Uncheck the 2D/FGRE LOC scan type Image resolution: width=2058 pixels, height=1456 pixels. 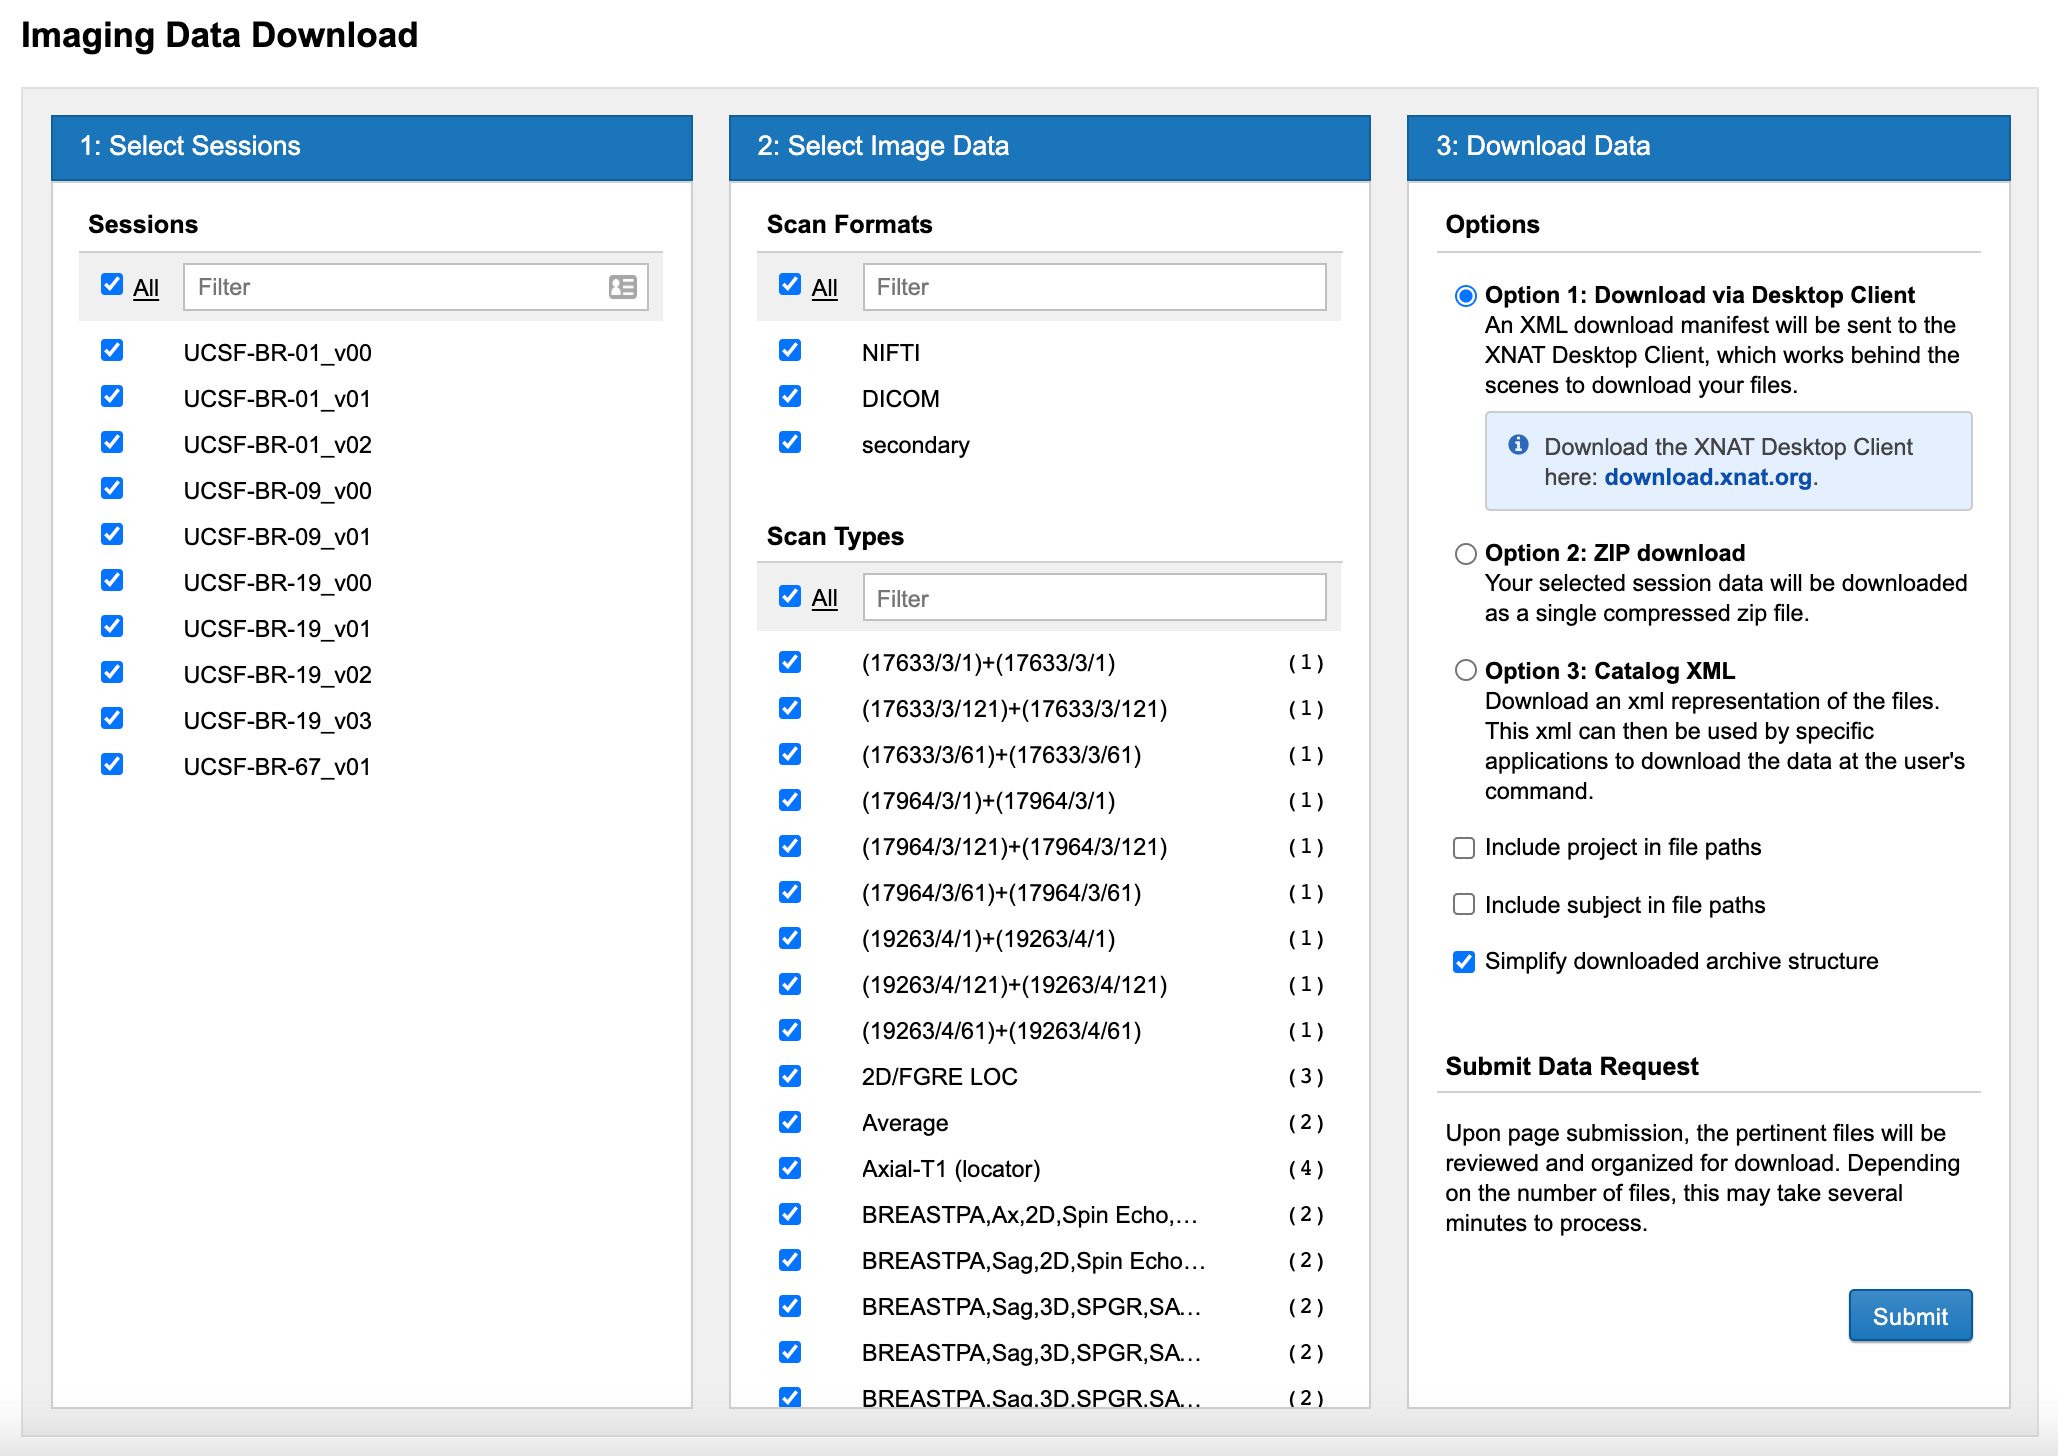coord(790,1076)
